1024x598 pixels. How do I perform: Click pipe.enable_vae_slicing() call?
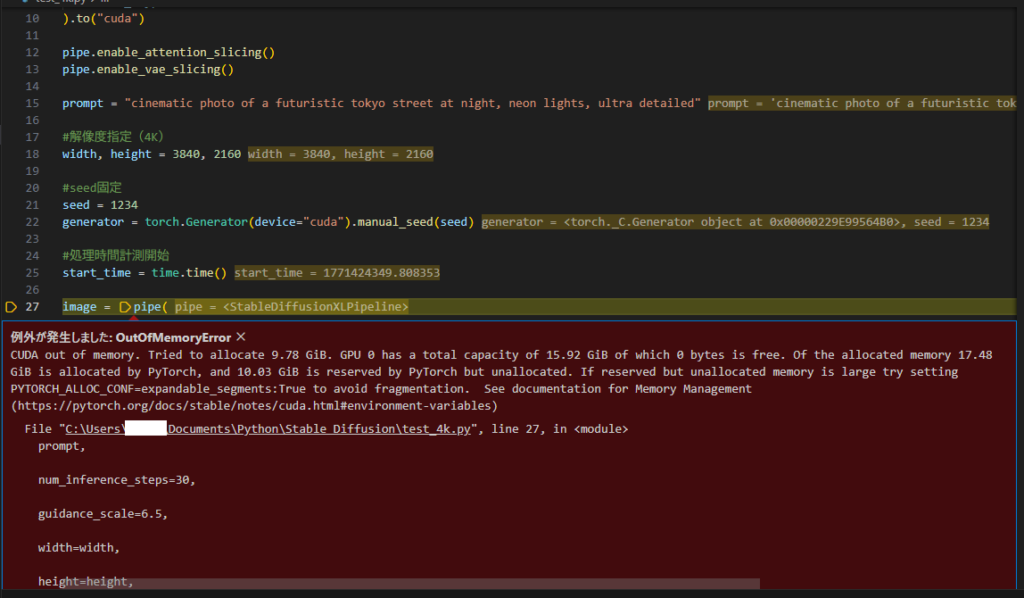[147, 69]
